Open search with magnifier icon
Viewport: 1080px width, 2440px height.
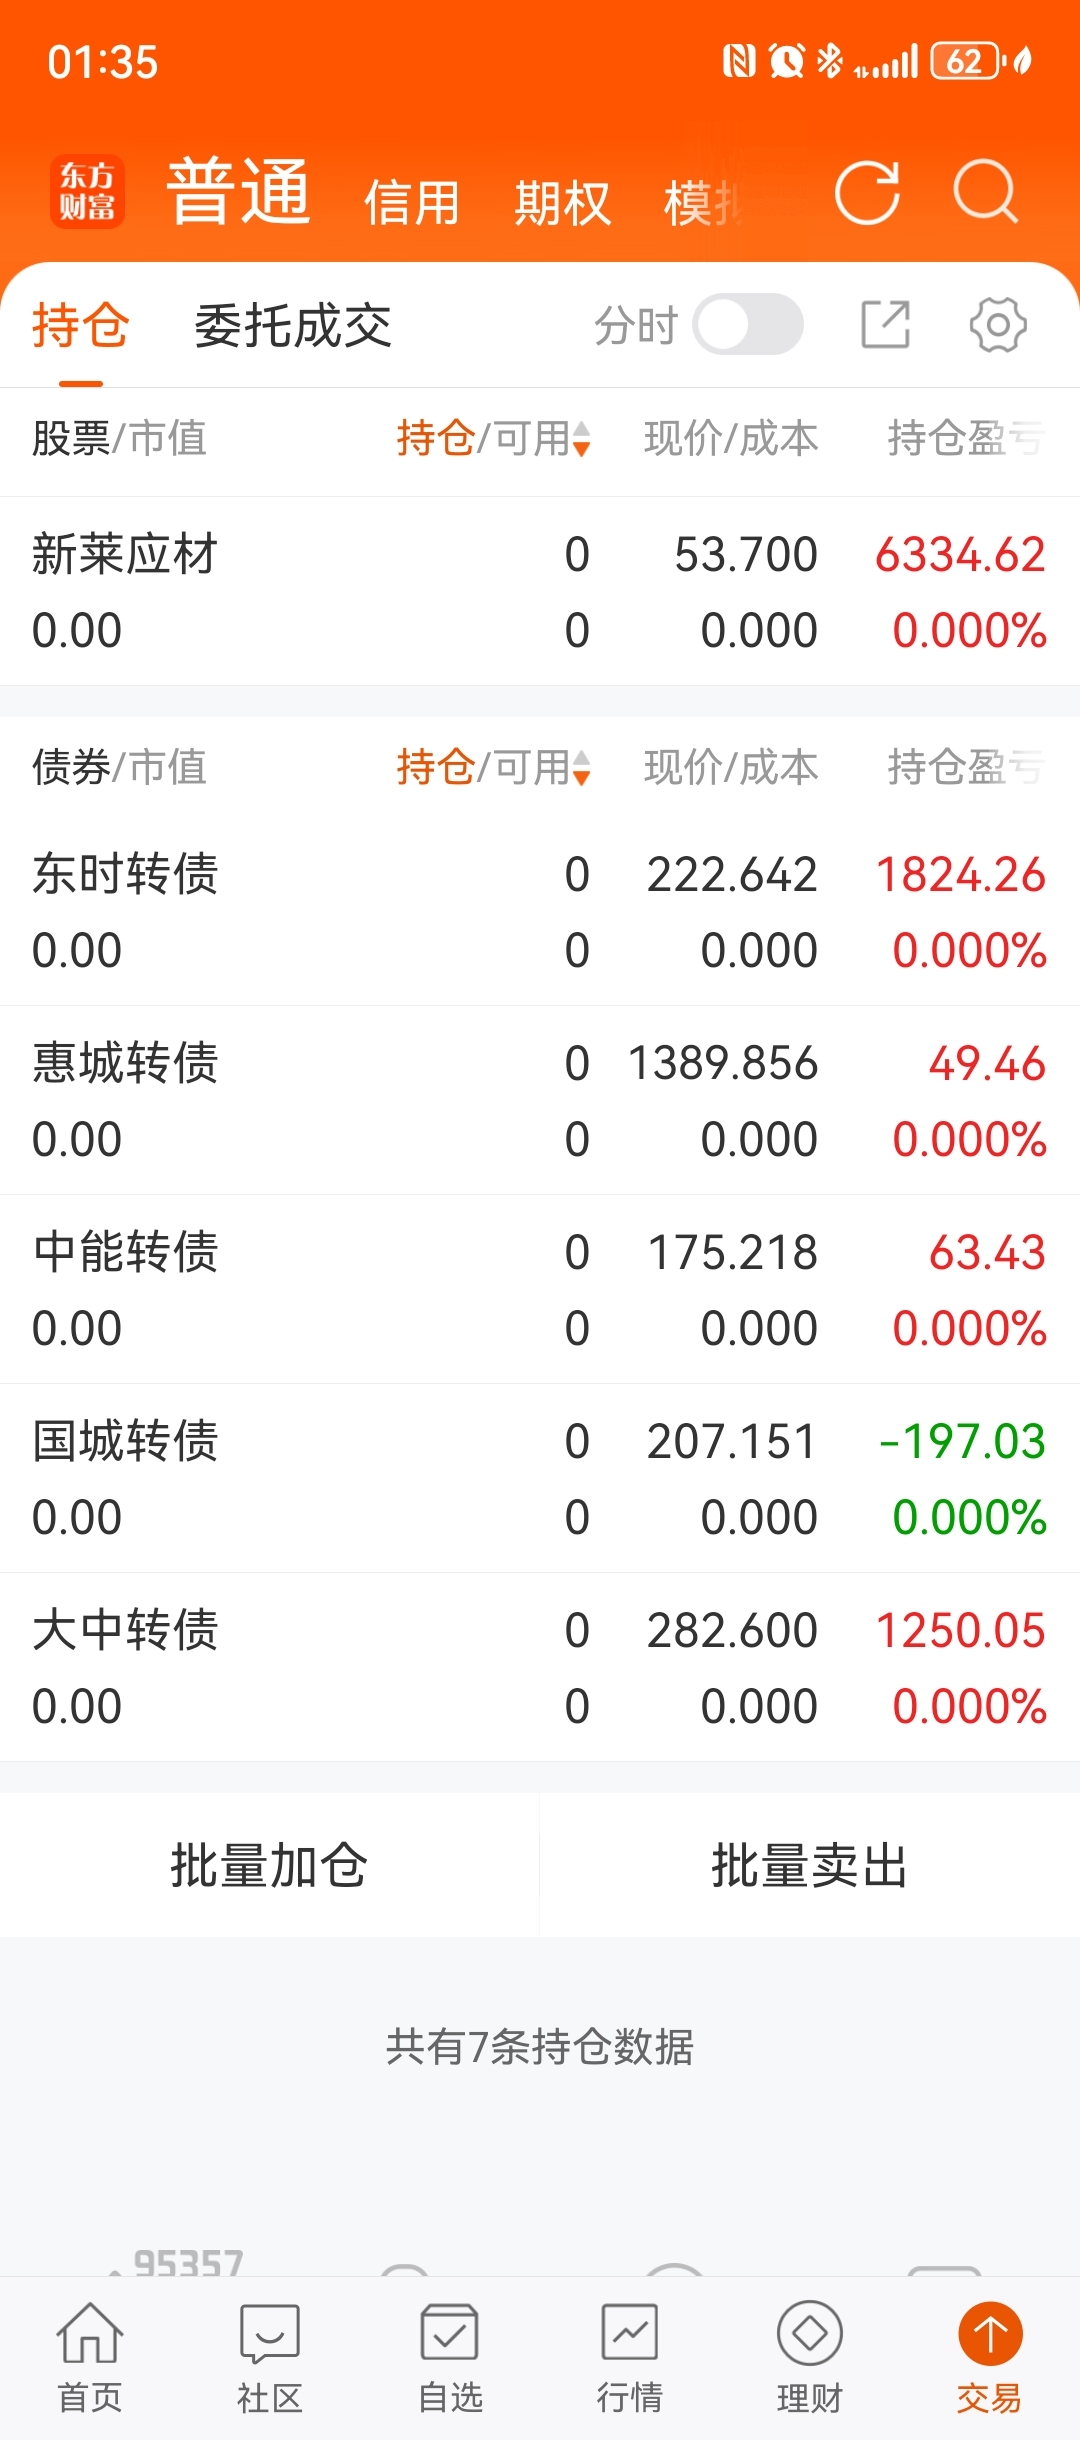point(986,192)
